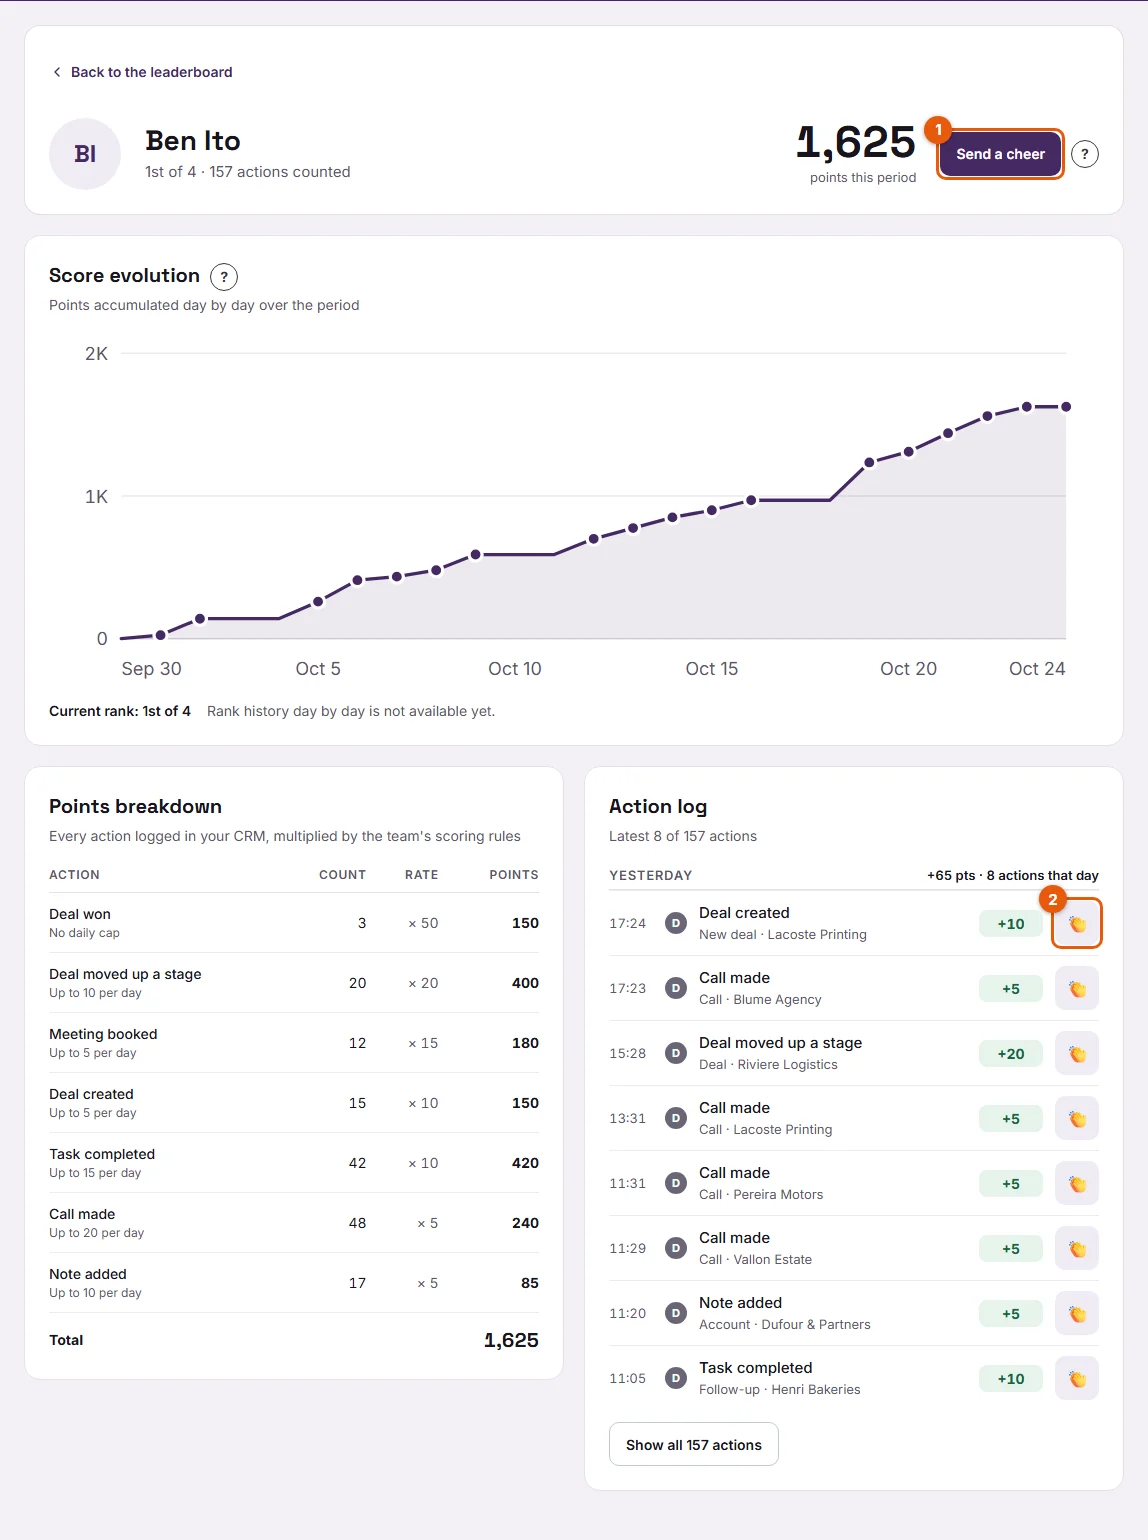Screen dimensions: 1148x1540
Task: Click the Call made points value 240
Action: pyautogui.click(x=525, y=1223)
